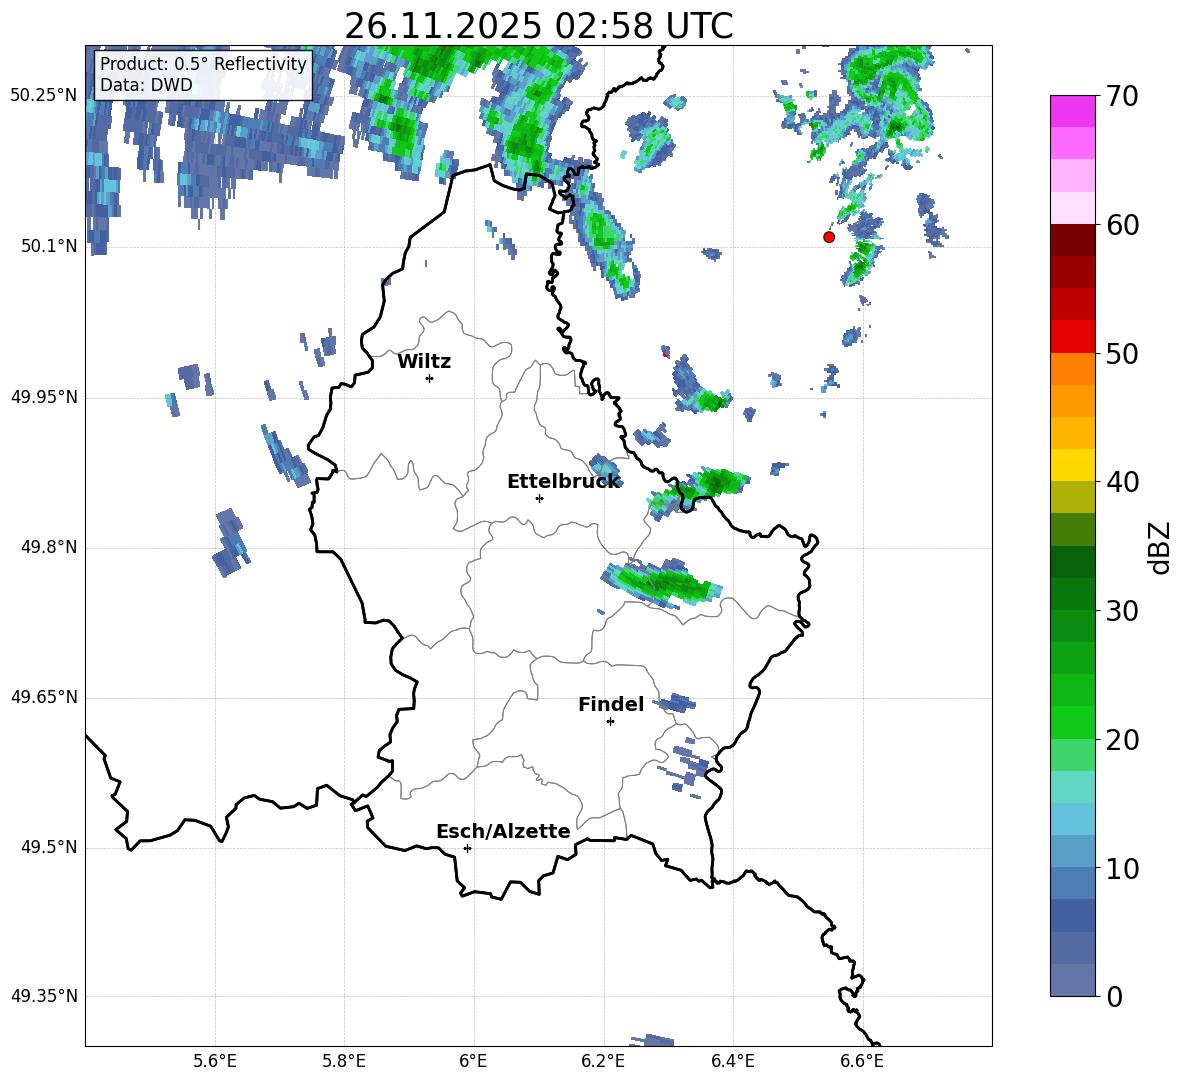The height and width of the screenshot is (1081, 1184).
Task: Click the yellow colorbar segment at 40
Action: [1072, 465]
